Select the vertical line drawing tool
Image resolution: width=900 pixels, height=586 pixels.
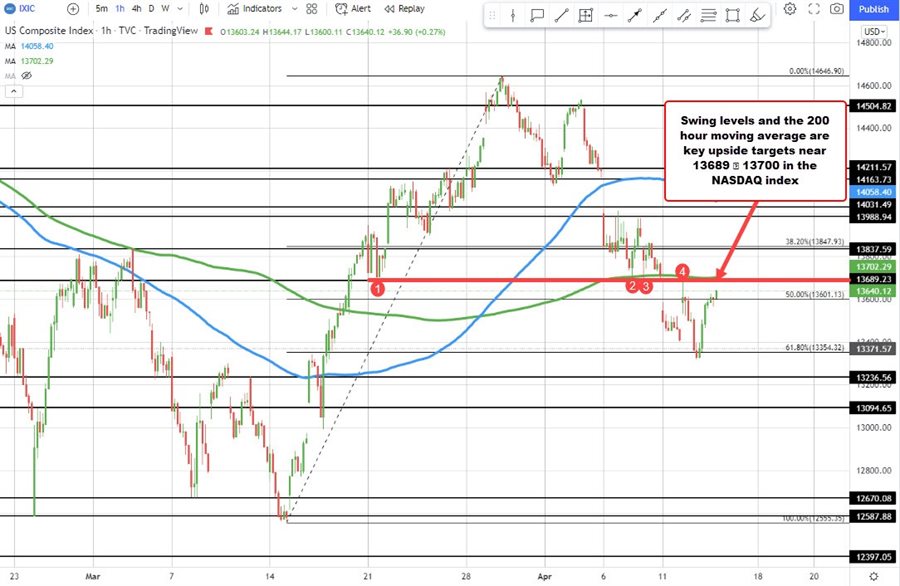coord(513,16)
